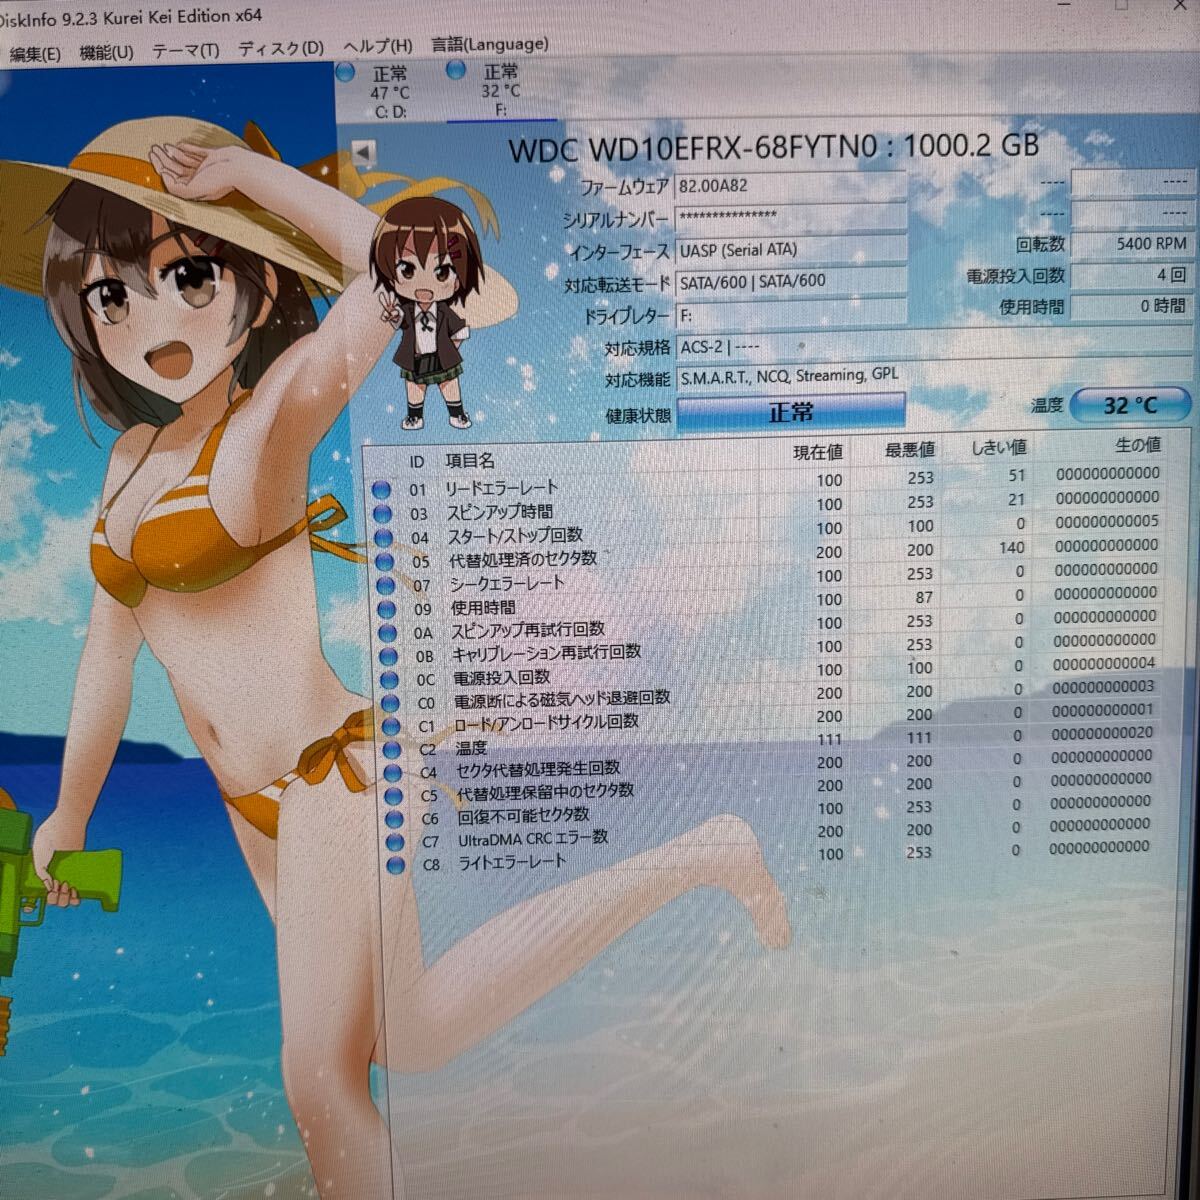This screenshot has width=1200, height=1200.
Task: Click status icon for 07 シークエラーレート
Action: click(385, 585)
